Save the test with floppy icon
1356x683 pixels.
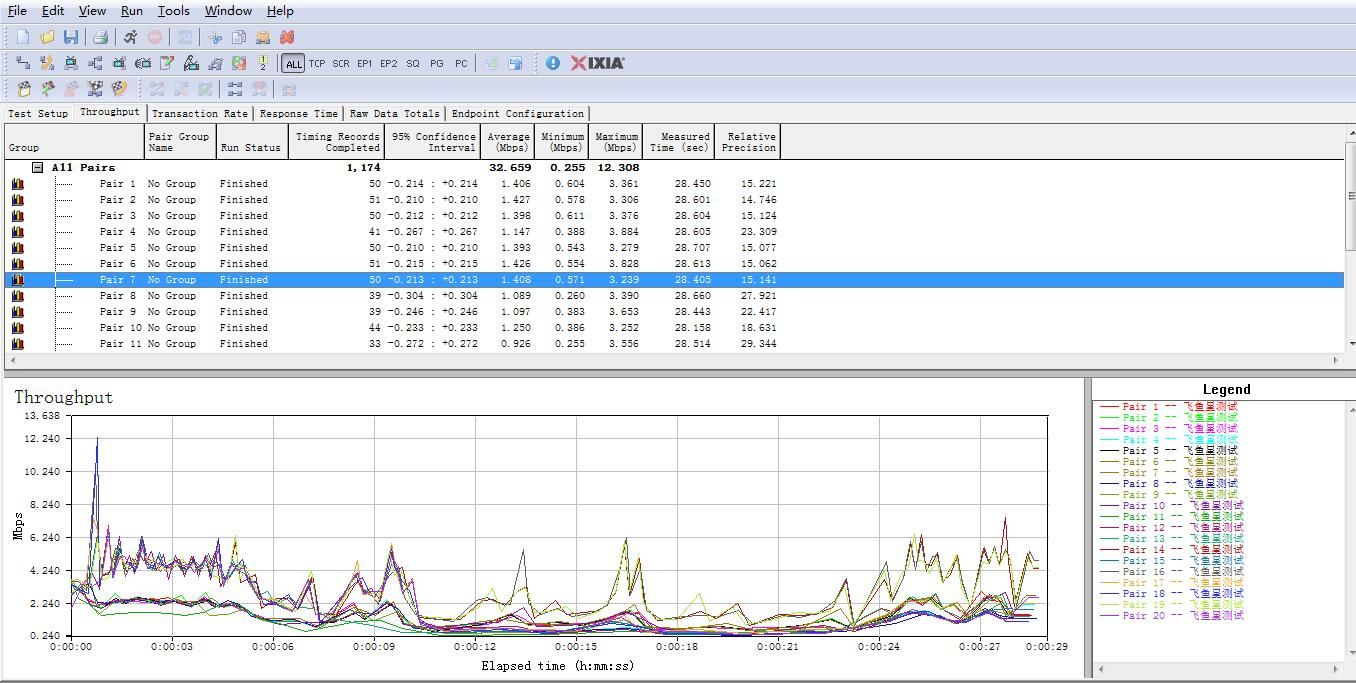pos(71,37)
